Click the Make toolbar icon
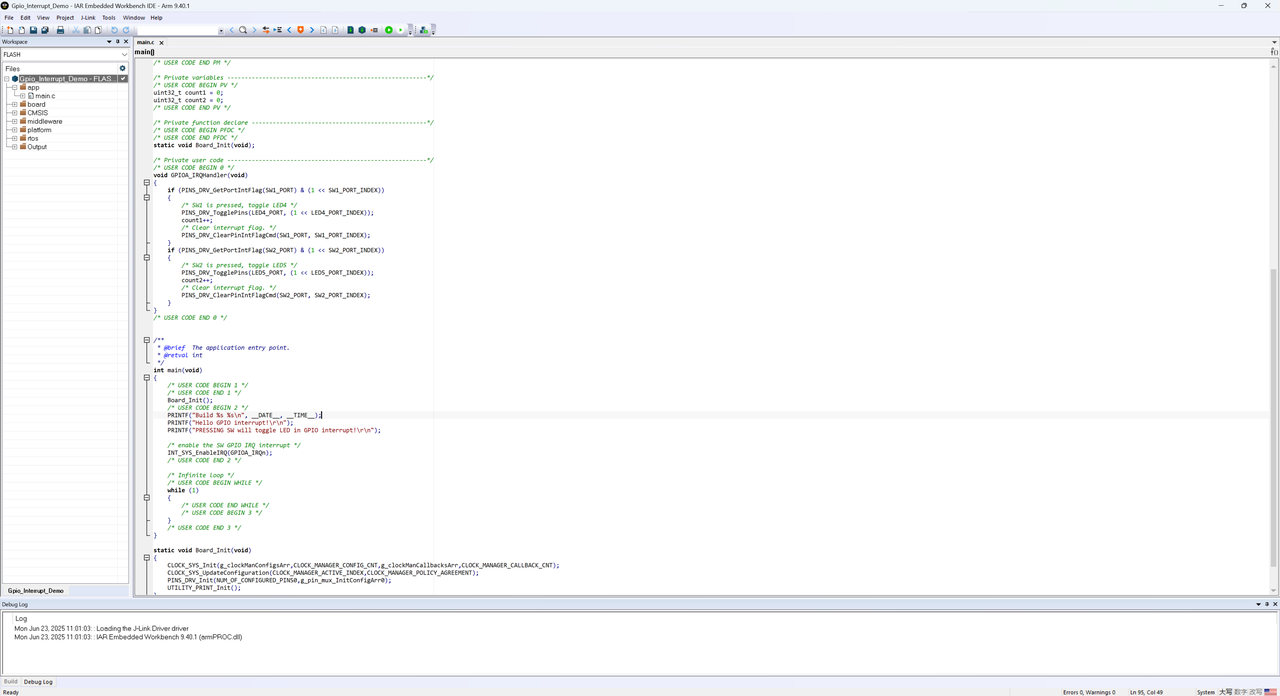The height and width of the screenshot is (696, 1280). [362, 30]
